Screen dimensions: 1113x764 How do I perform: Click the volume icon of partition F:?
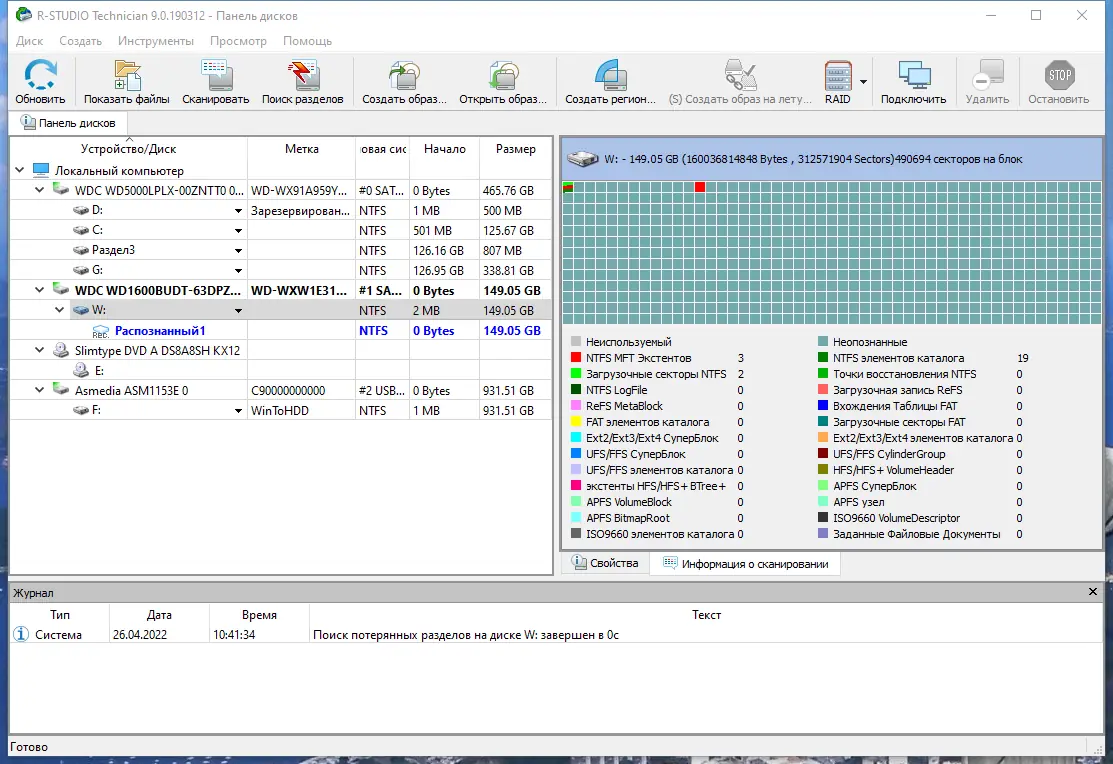81,410
